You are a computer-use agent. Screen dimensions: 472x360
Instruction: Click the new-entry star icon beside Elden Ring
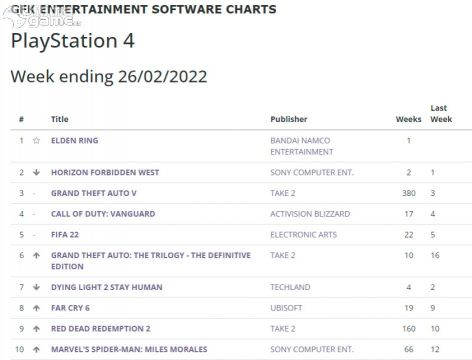(36, 141)
